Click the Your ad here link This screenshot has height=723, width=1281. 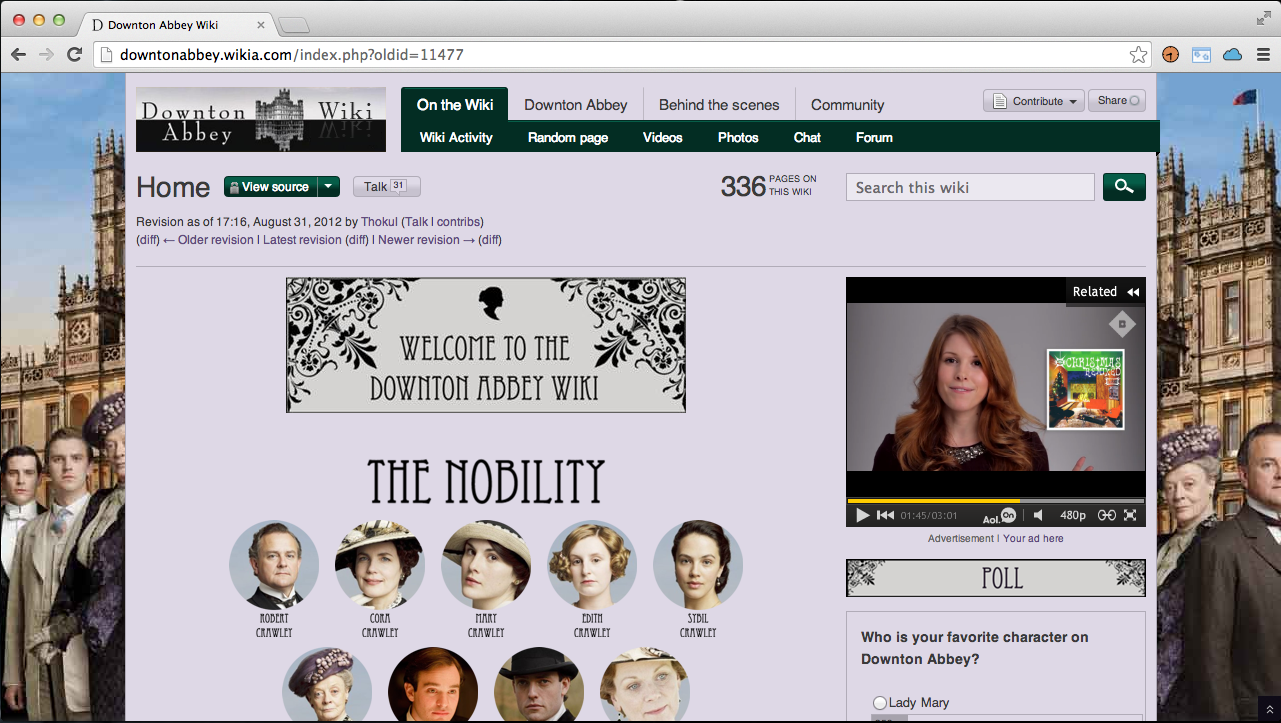tap(1033, 538)
